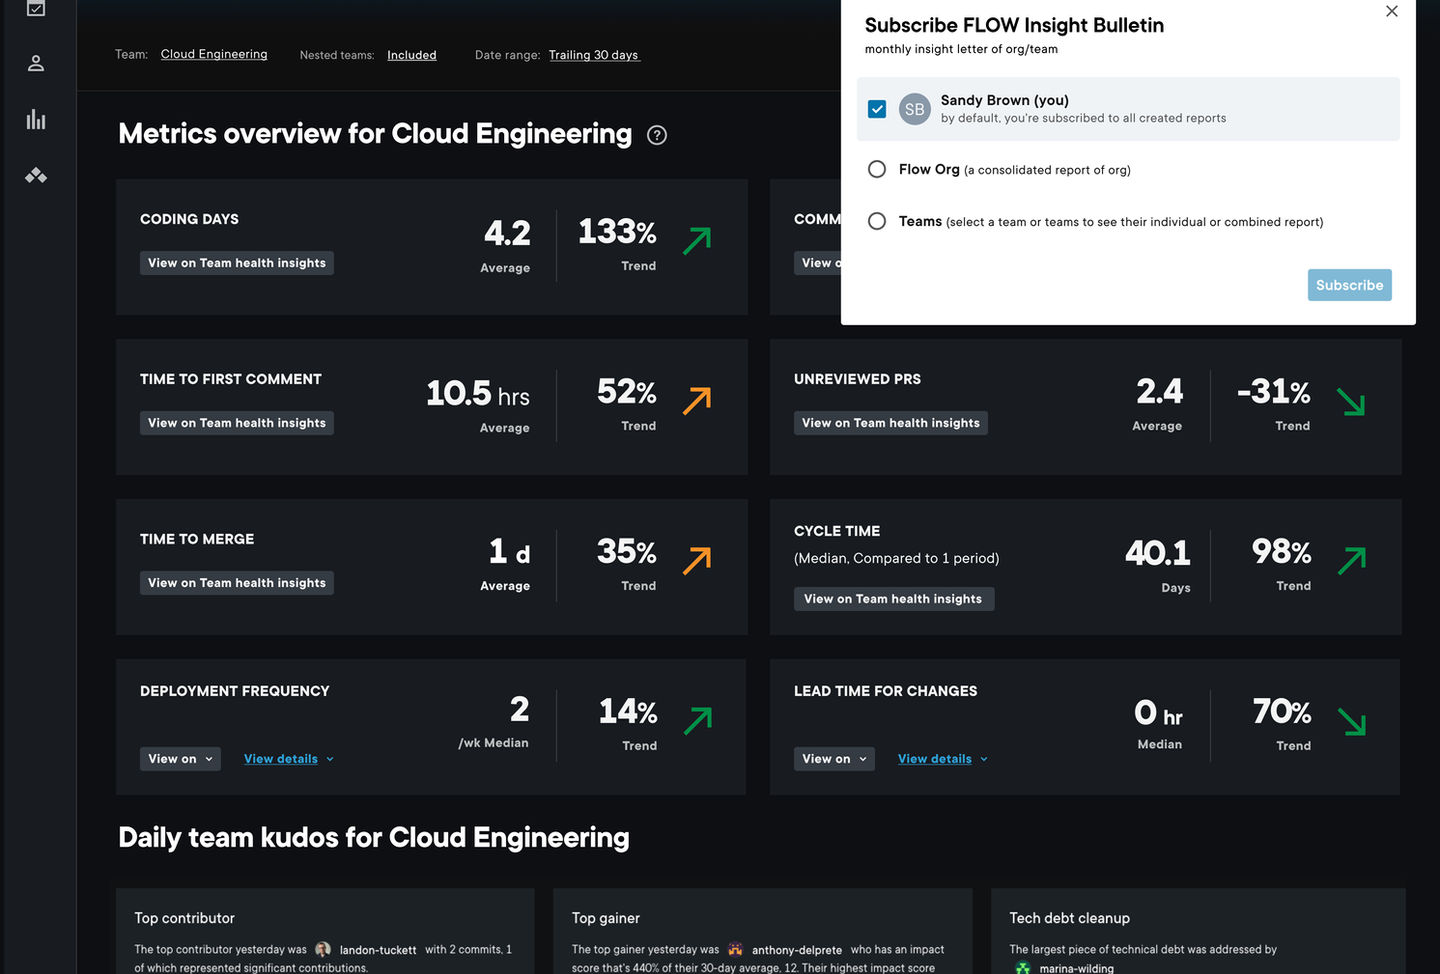Expand View details under Deployment Frequency
Viewport: 1440px width, 974px height.
[x=289, y=759]
